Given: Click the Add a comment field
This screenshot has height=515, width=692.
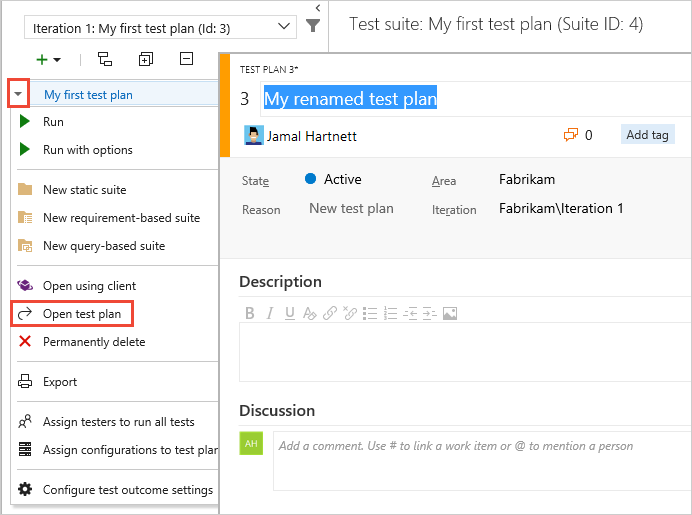Looking at the screenshot, I should [x=480, y=446].
